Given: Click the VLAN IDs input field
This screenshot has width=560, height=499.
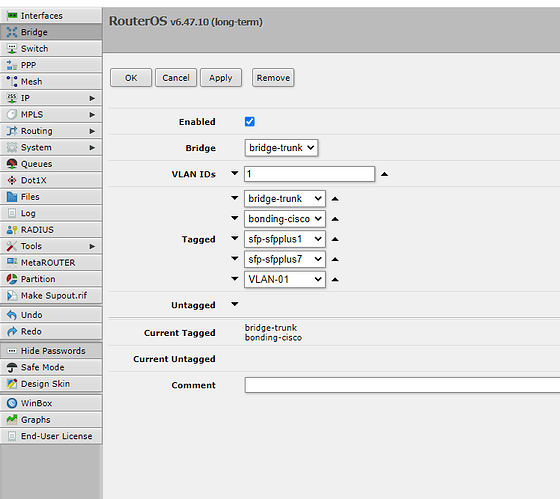Looking at the screenshot, I should [310, 174].
